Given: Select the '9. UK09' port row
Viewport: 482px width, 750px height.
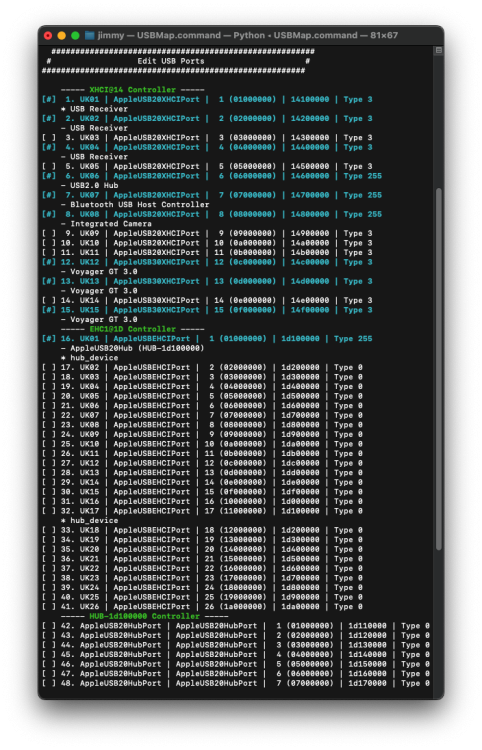Looking at the screenshot, I should tap(207, 233).
